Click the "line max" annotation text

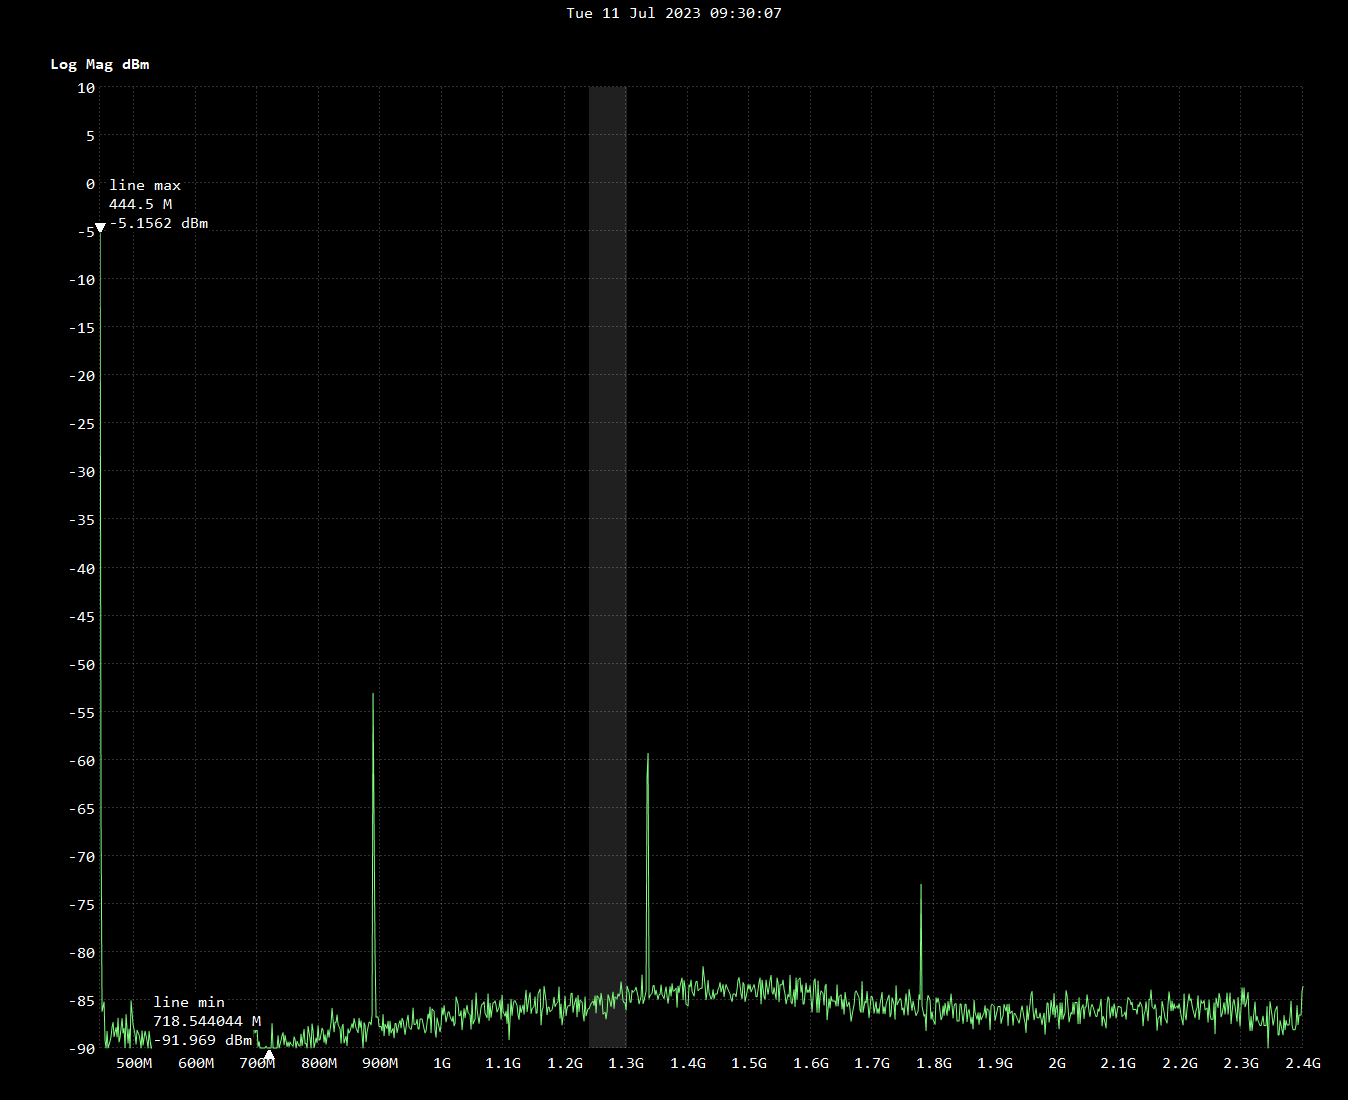tap(145, 185)
